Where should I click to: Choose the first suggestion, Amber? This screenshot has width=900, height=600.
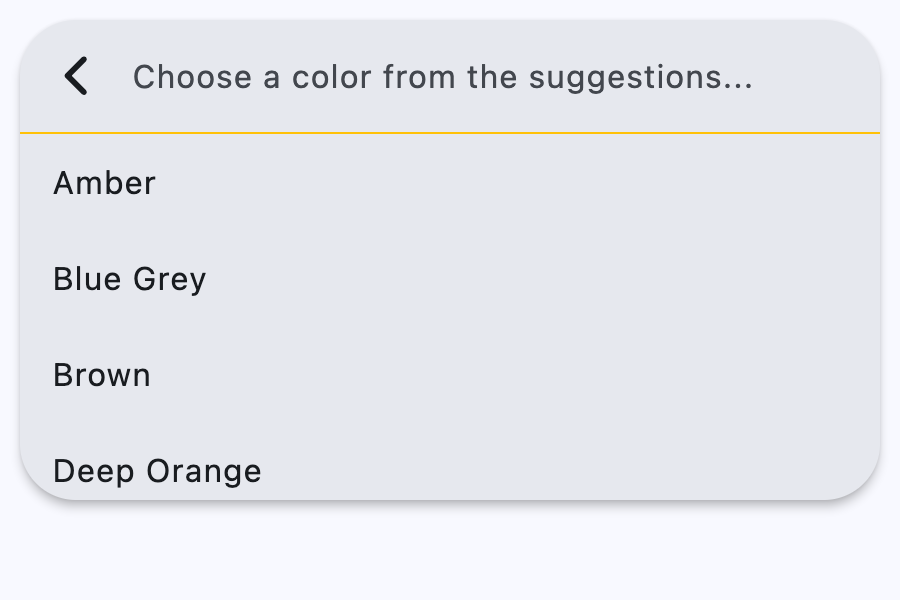tap(105, 183)
